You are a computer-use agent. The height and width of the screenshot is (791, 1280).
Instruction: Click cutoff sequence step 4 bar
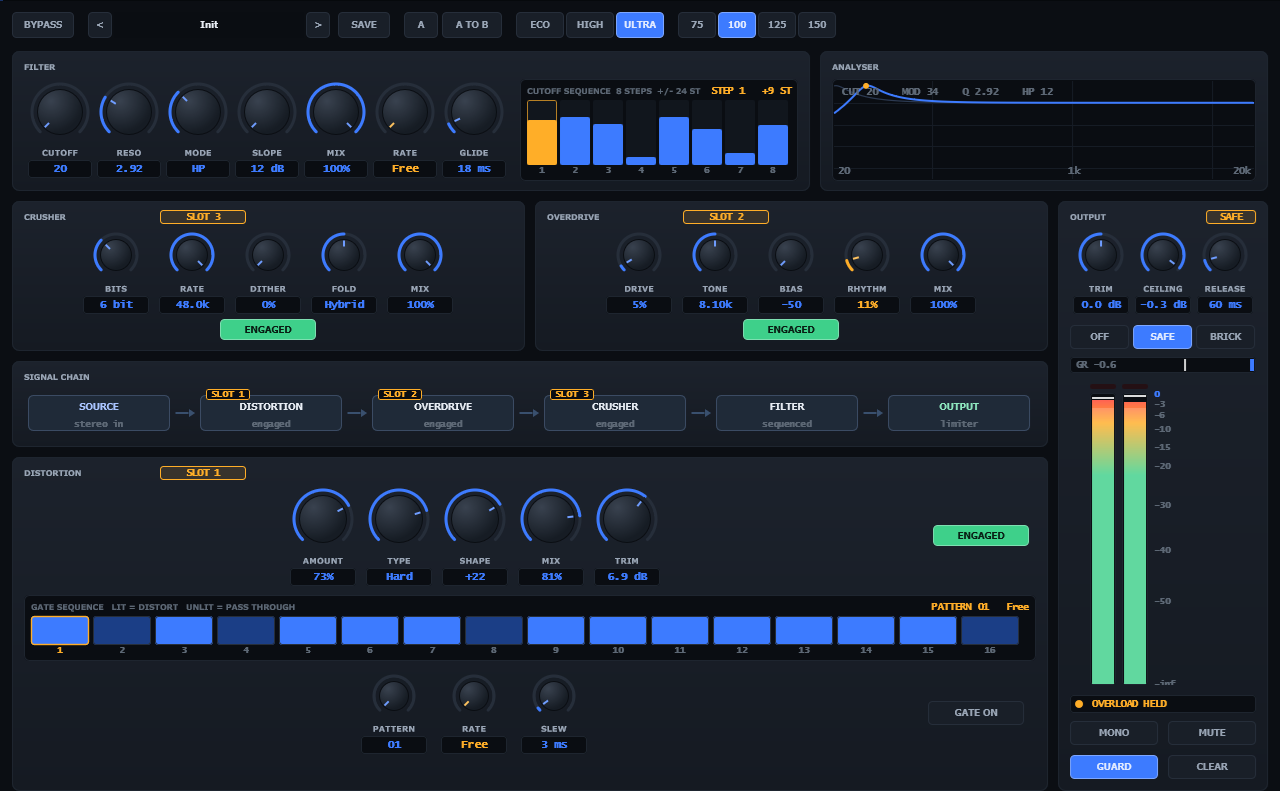(641, 132)
